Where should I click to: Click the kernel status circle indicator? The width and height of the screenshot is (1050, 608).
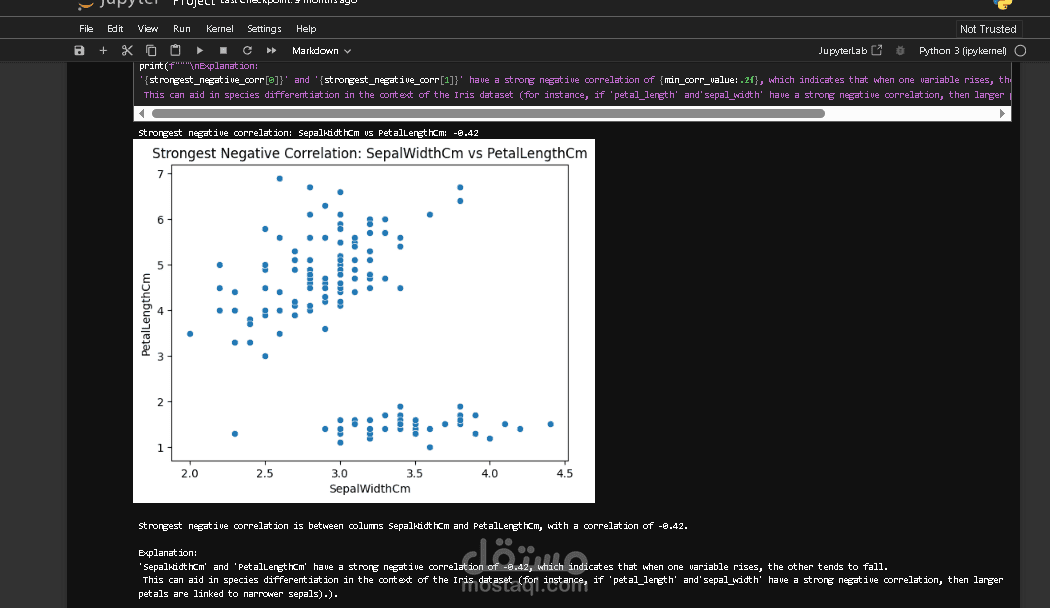(1021, 50)
